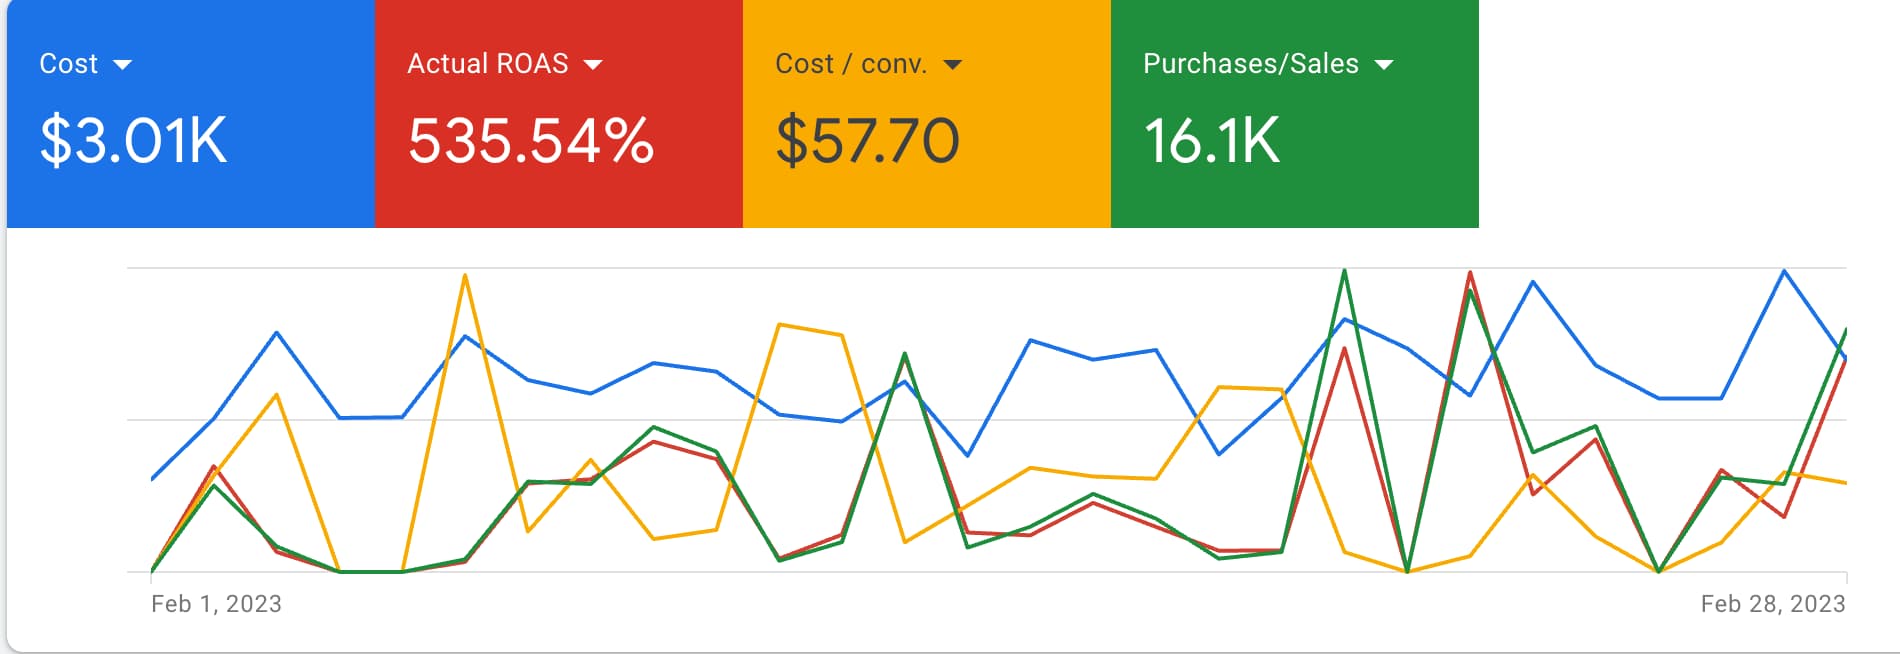Viewport: 1900px width, 654px height.
Task: Expand the Actual ROAS dropdown arrow
Action: (593, 65)
